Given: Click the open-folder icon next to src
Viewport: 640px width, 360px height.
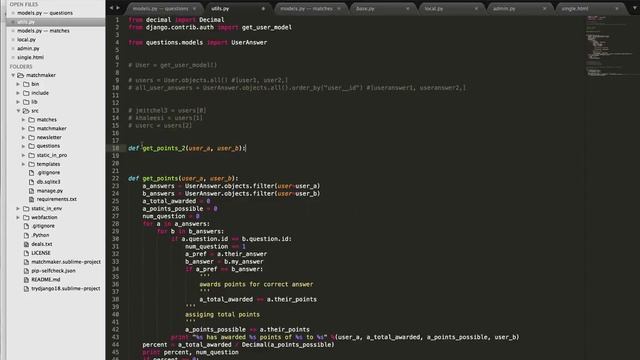Looking at the screenshot, I should click(26, 111).
